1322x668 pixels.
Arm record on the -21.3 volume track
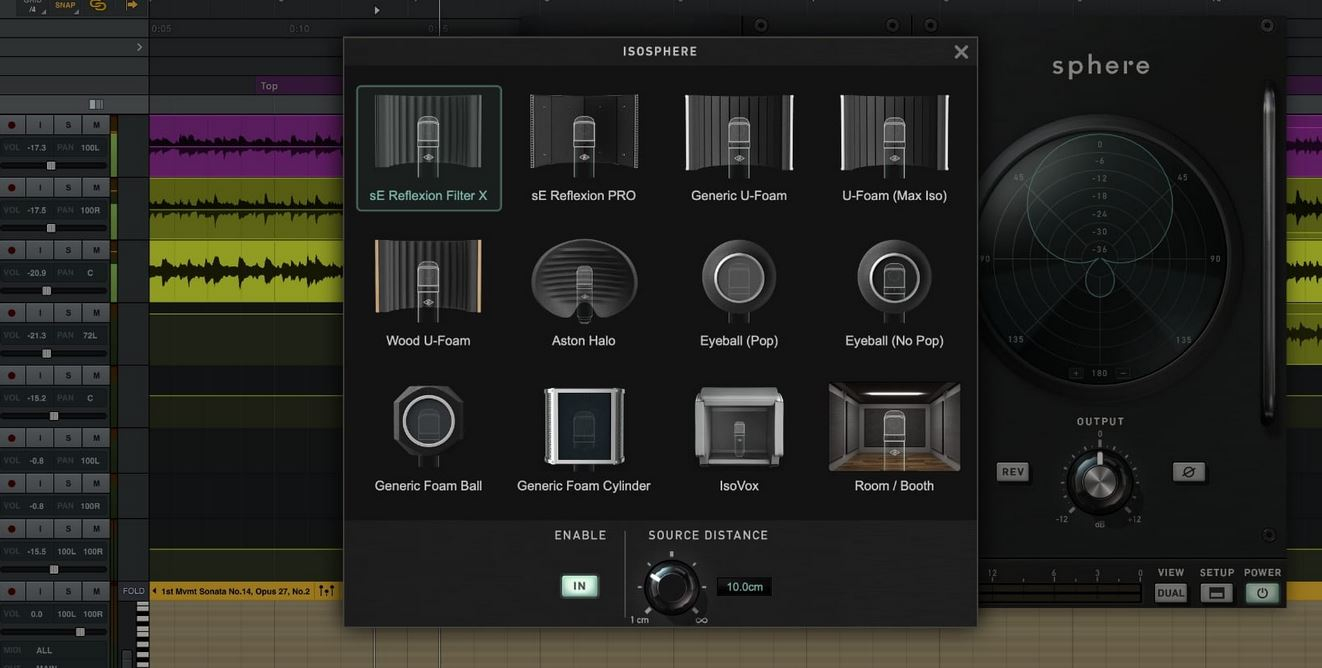click(12, 313)
